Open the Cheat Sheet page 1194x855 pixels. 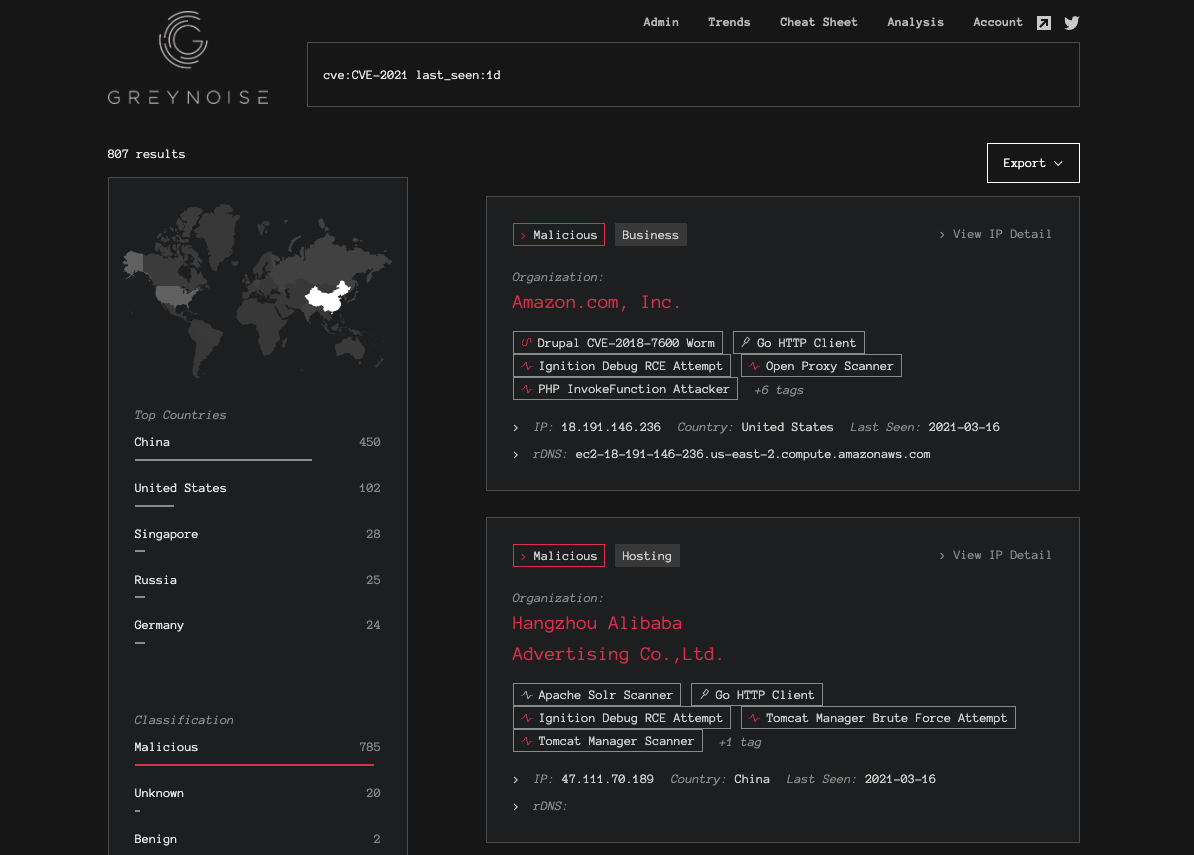click(819, 22)
